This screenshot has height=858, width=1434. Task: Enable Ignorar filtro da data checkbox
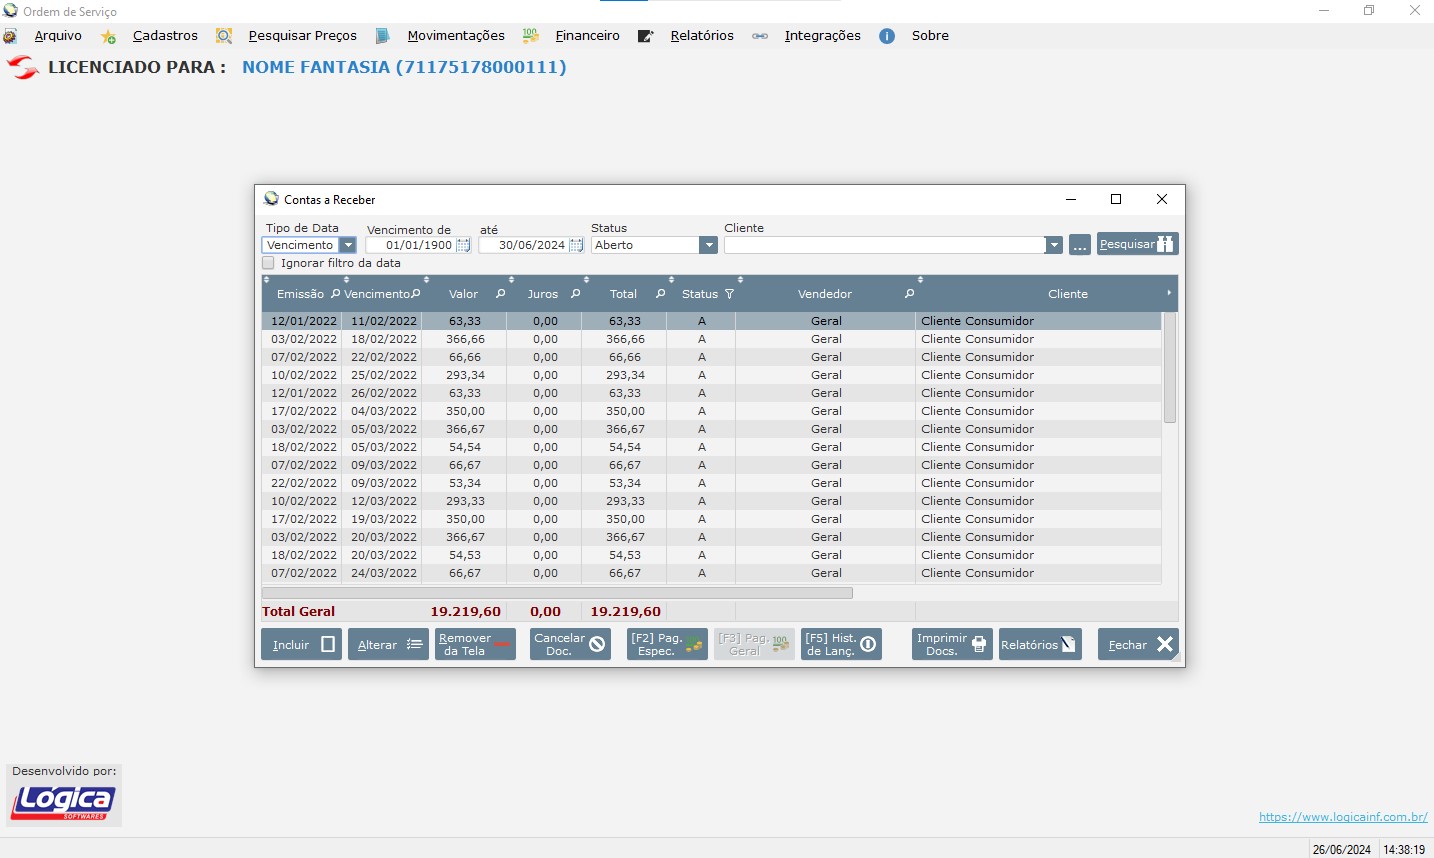pos(268,263)
